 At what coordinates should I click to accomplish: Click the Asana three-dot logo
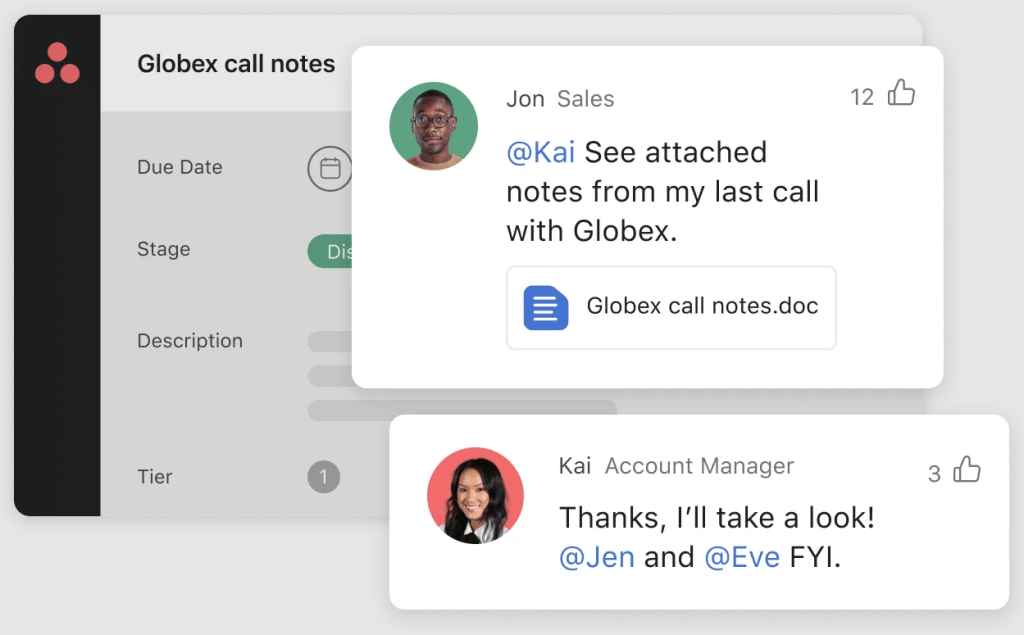pos(57,63)
